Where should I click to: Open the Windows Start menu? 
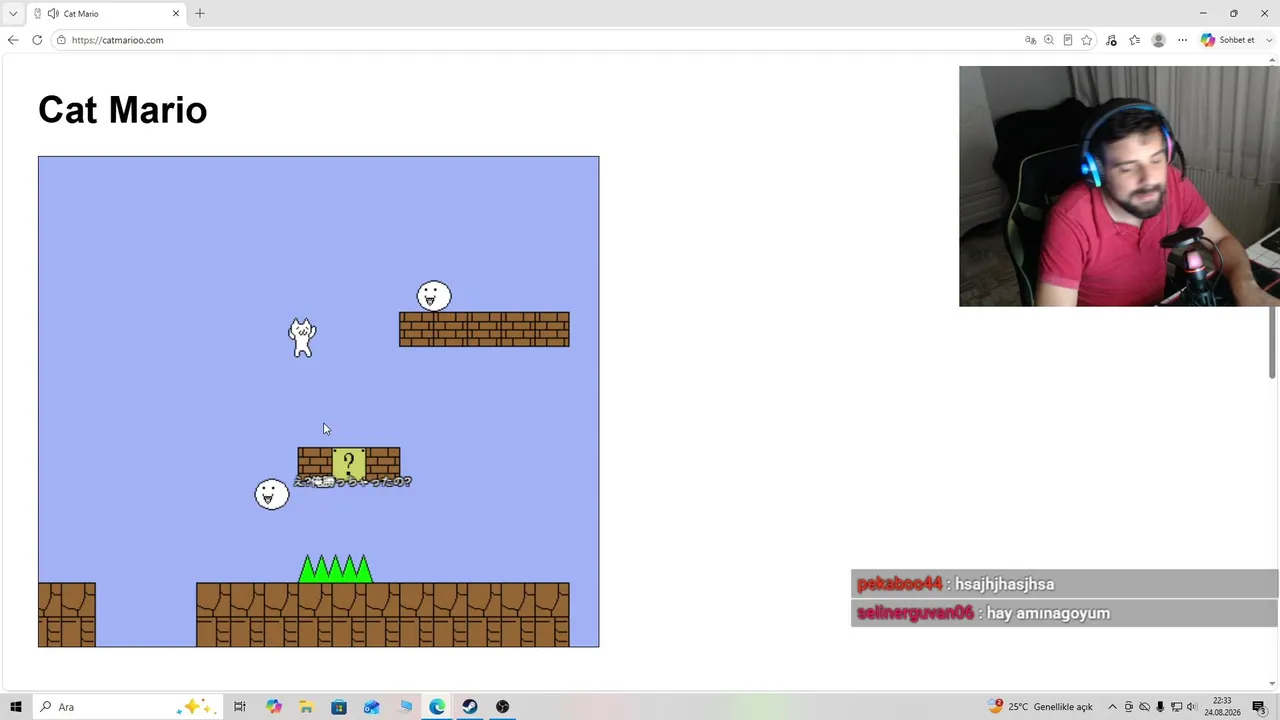[15, 707]
